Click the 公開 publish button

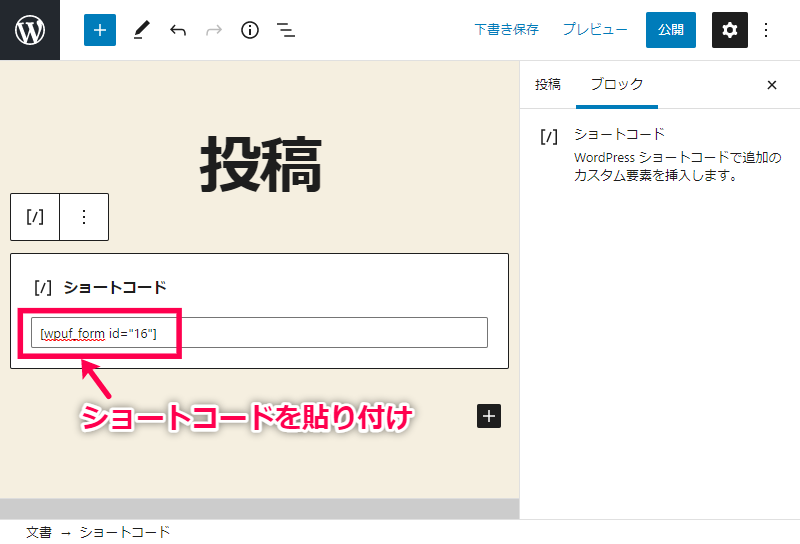click(x=670, y=30)
